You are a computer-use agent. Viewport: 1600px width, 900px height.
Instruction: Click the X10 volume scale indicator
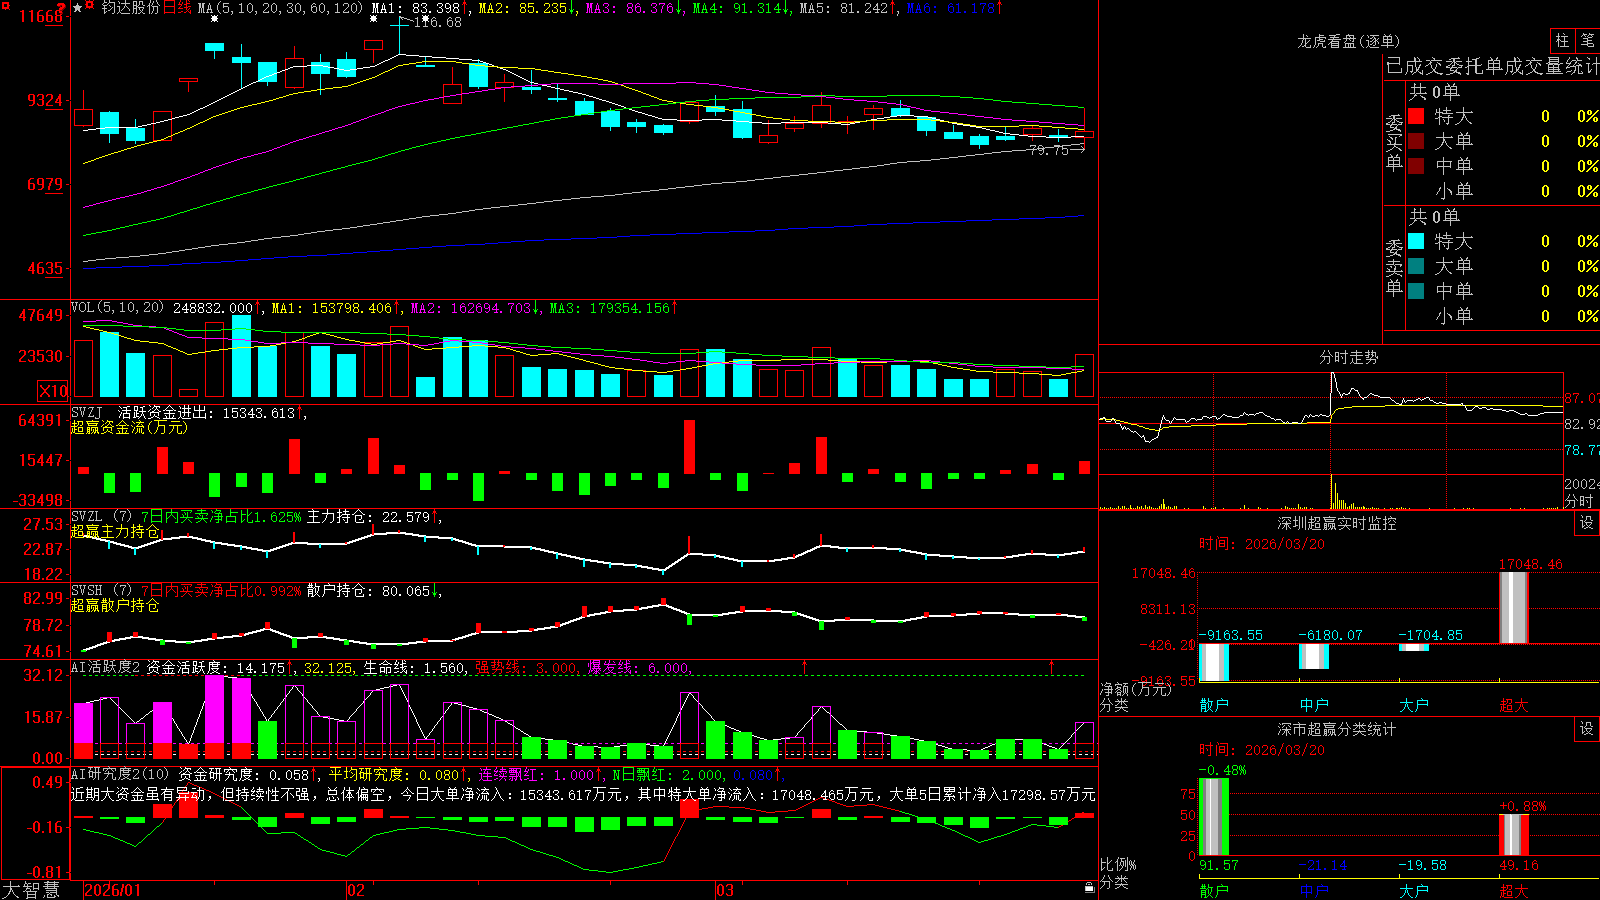point(53,391)
